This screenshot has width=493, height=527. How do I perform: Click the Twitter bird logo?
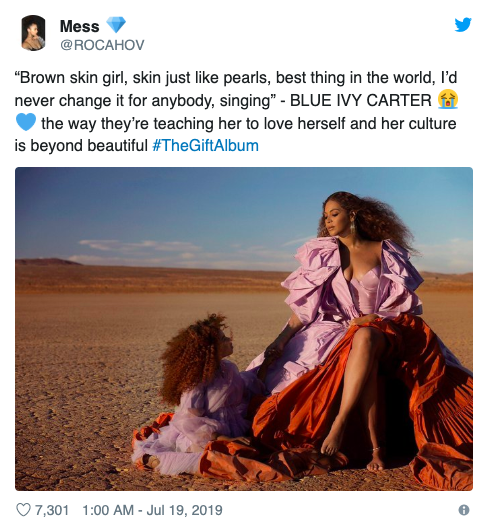[463, 25]
